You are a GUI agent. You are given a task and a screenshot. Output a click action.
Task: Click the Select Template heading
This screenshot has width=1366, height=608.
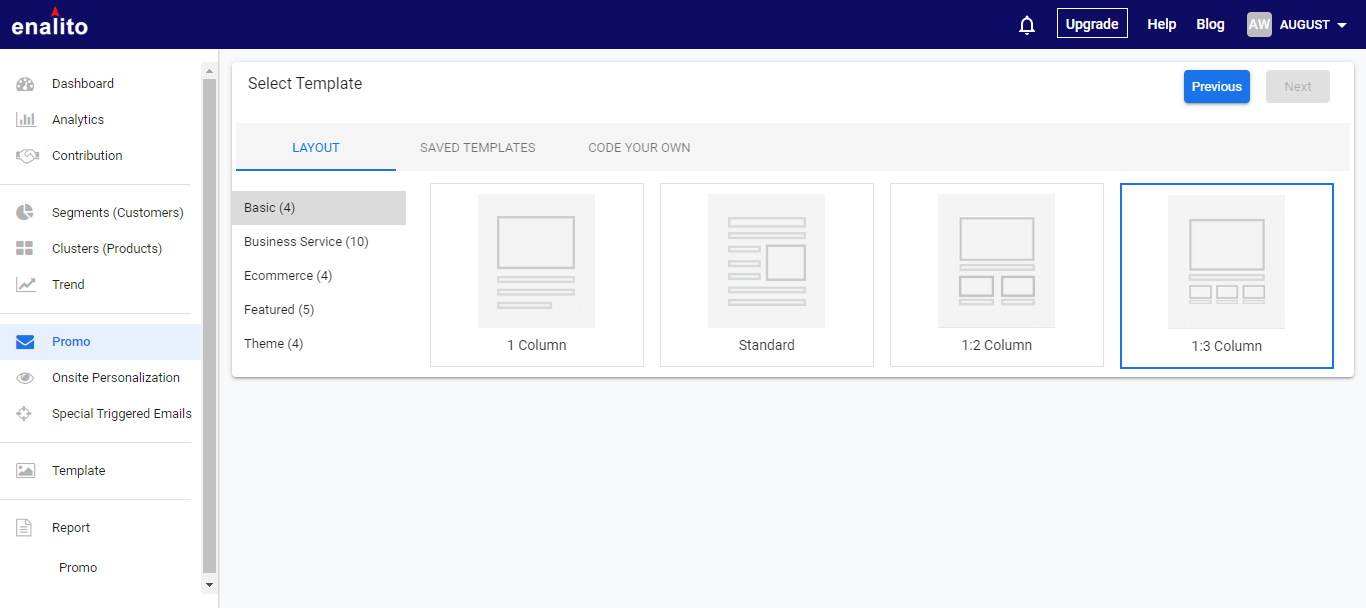click(x=305, y=84)
